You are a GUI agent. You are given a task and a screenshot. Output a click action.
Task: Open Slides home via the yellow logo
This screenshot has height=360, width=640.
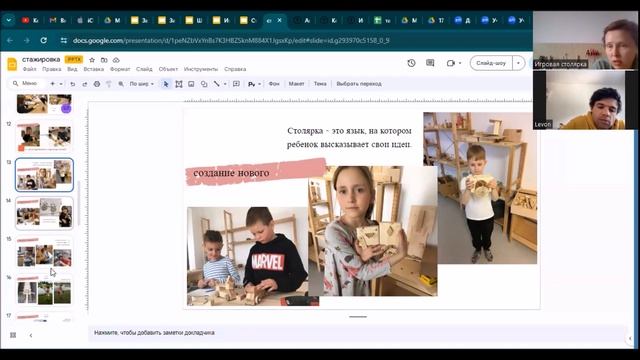pos(12,64)
